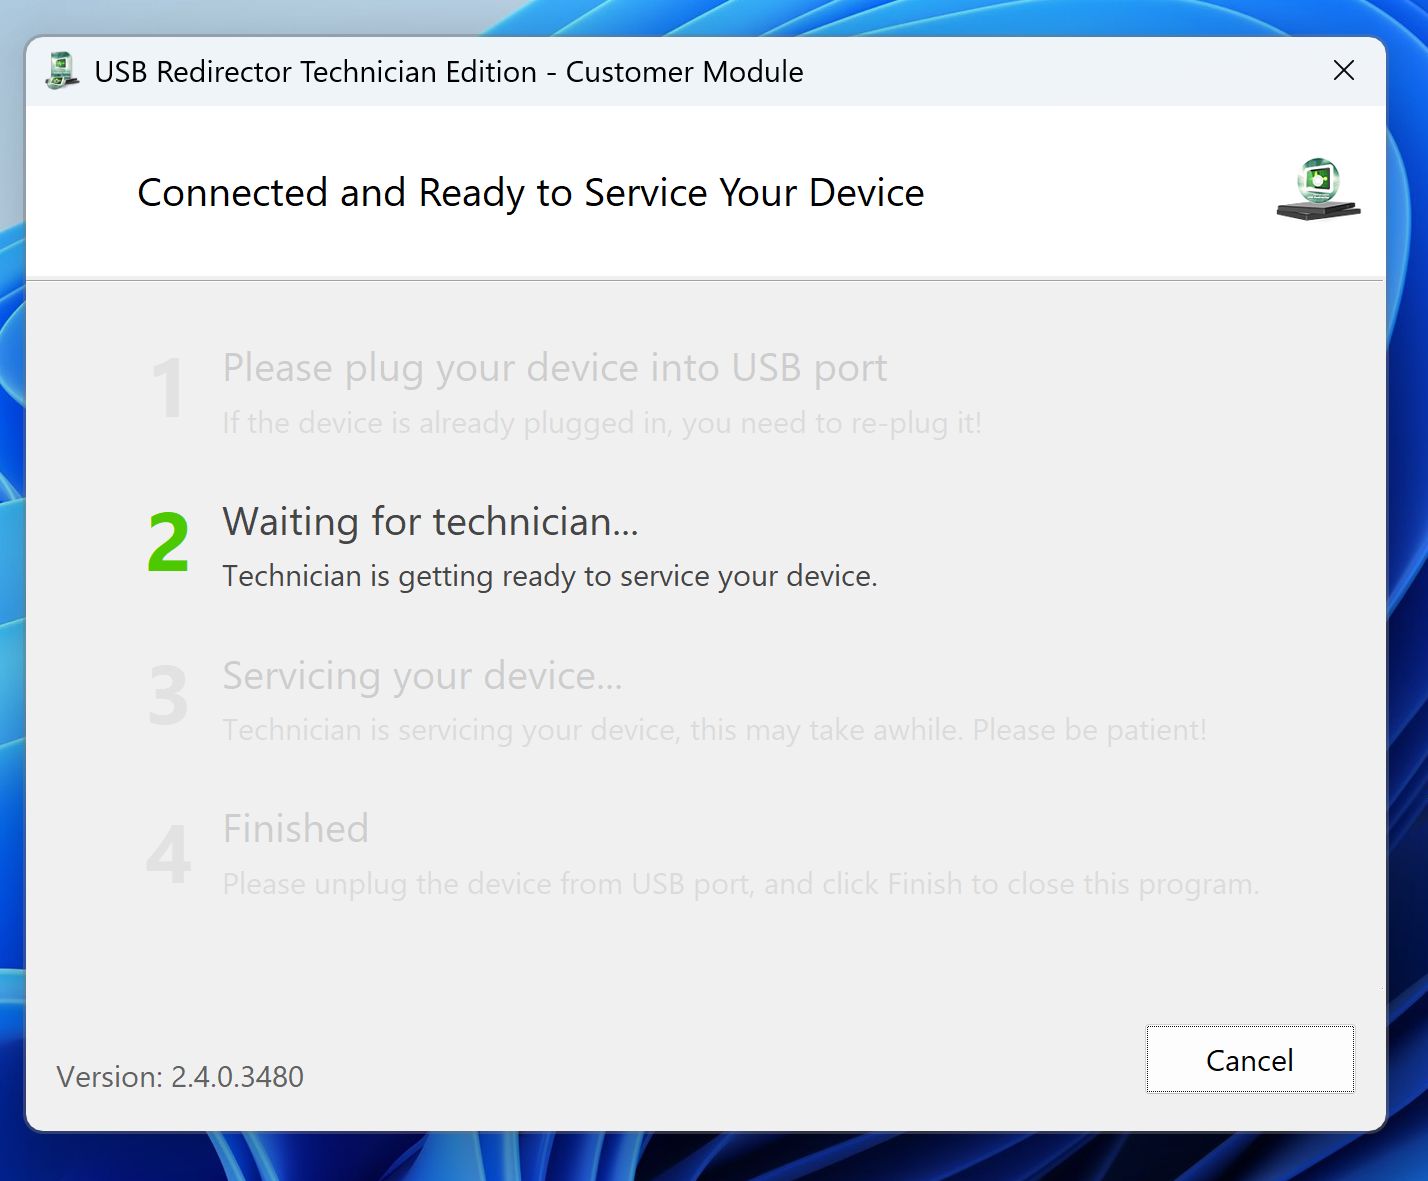Click "Please unplug the device from USB port" text
This screenshot has width=1428, height=1181.
[487, 884]
